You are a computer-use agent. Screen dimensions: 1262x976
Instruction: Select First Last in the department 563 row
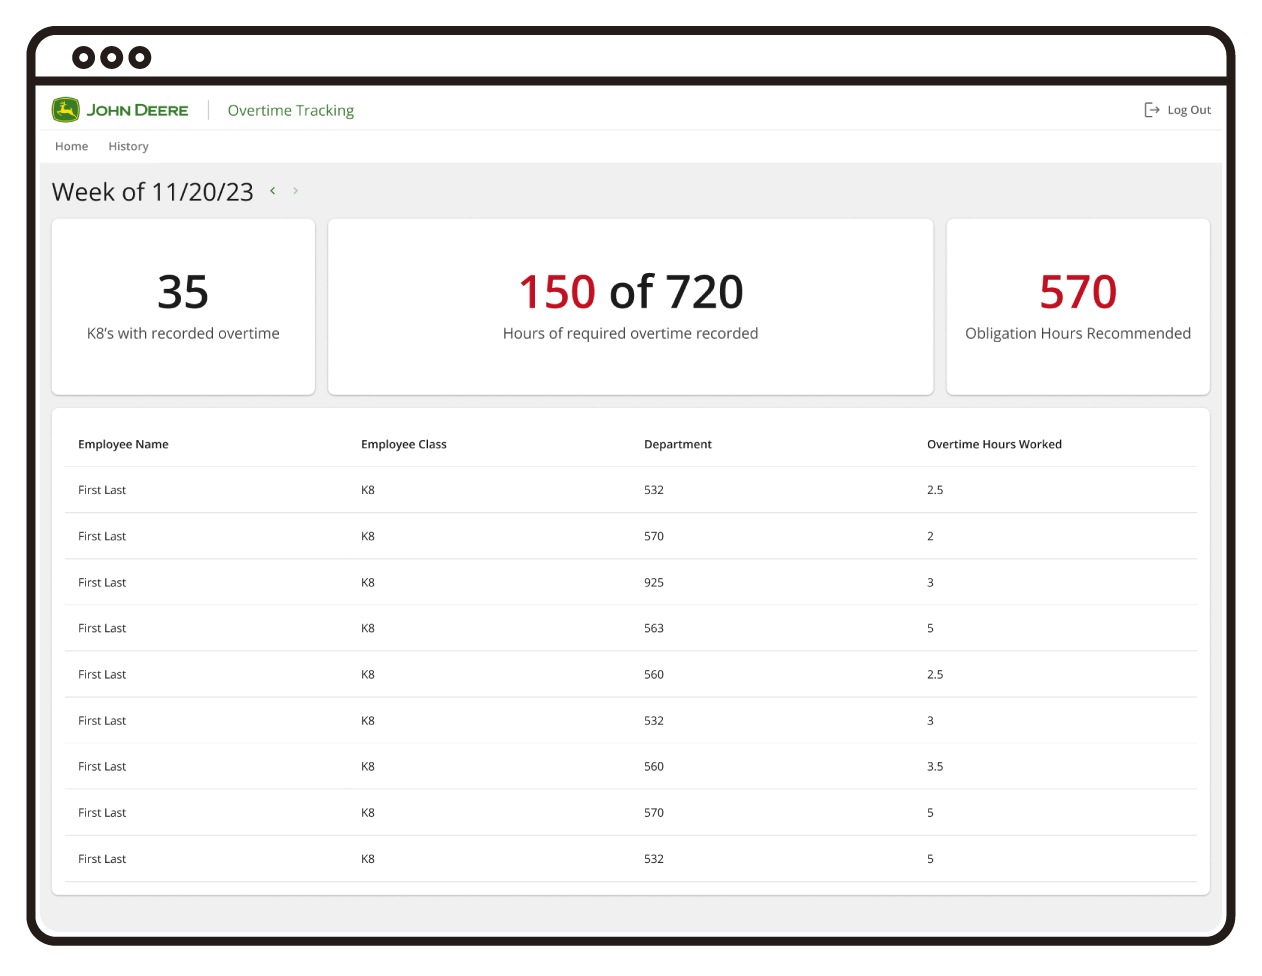(x=102, y=628)
